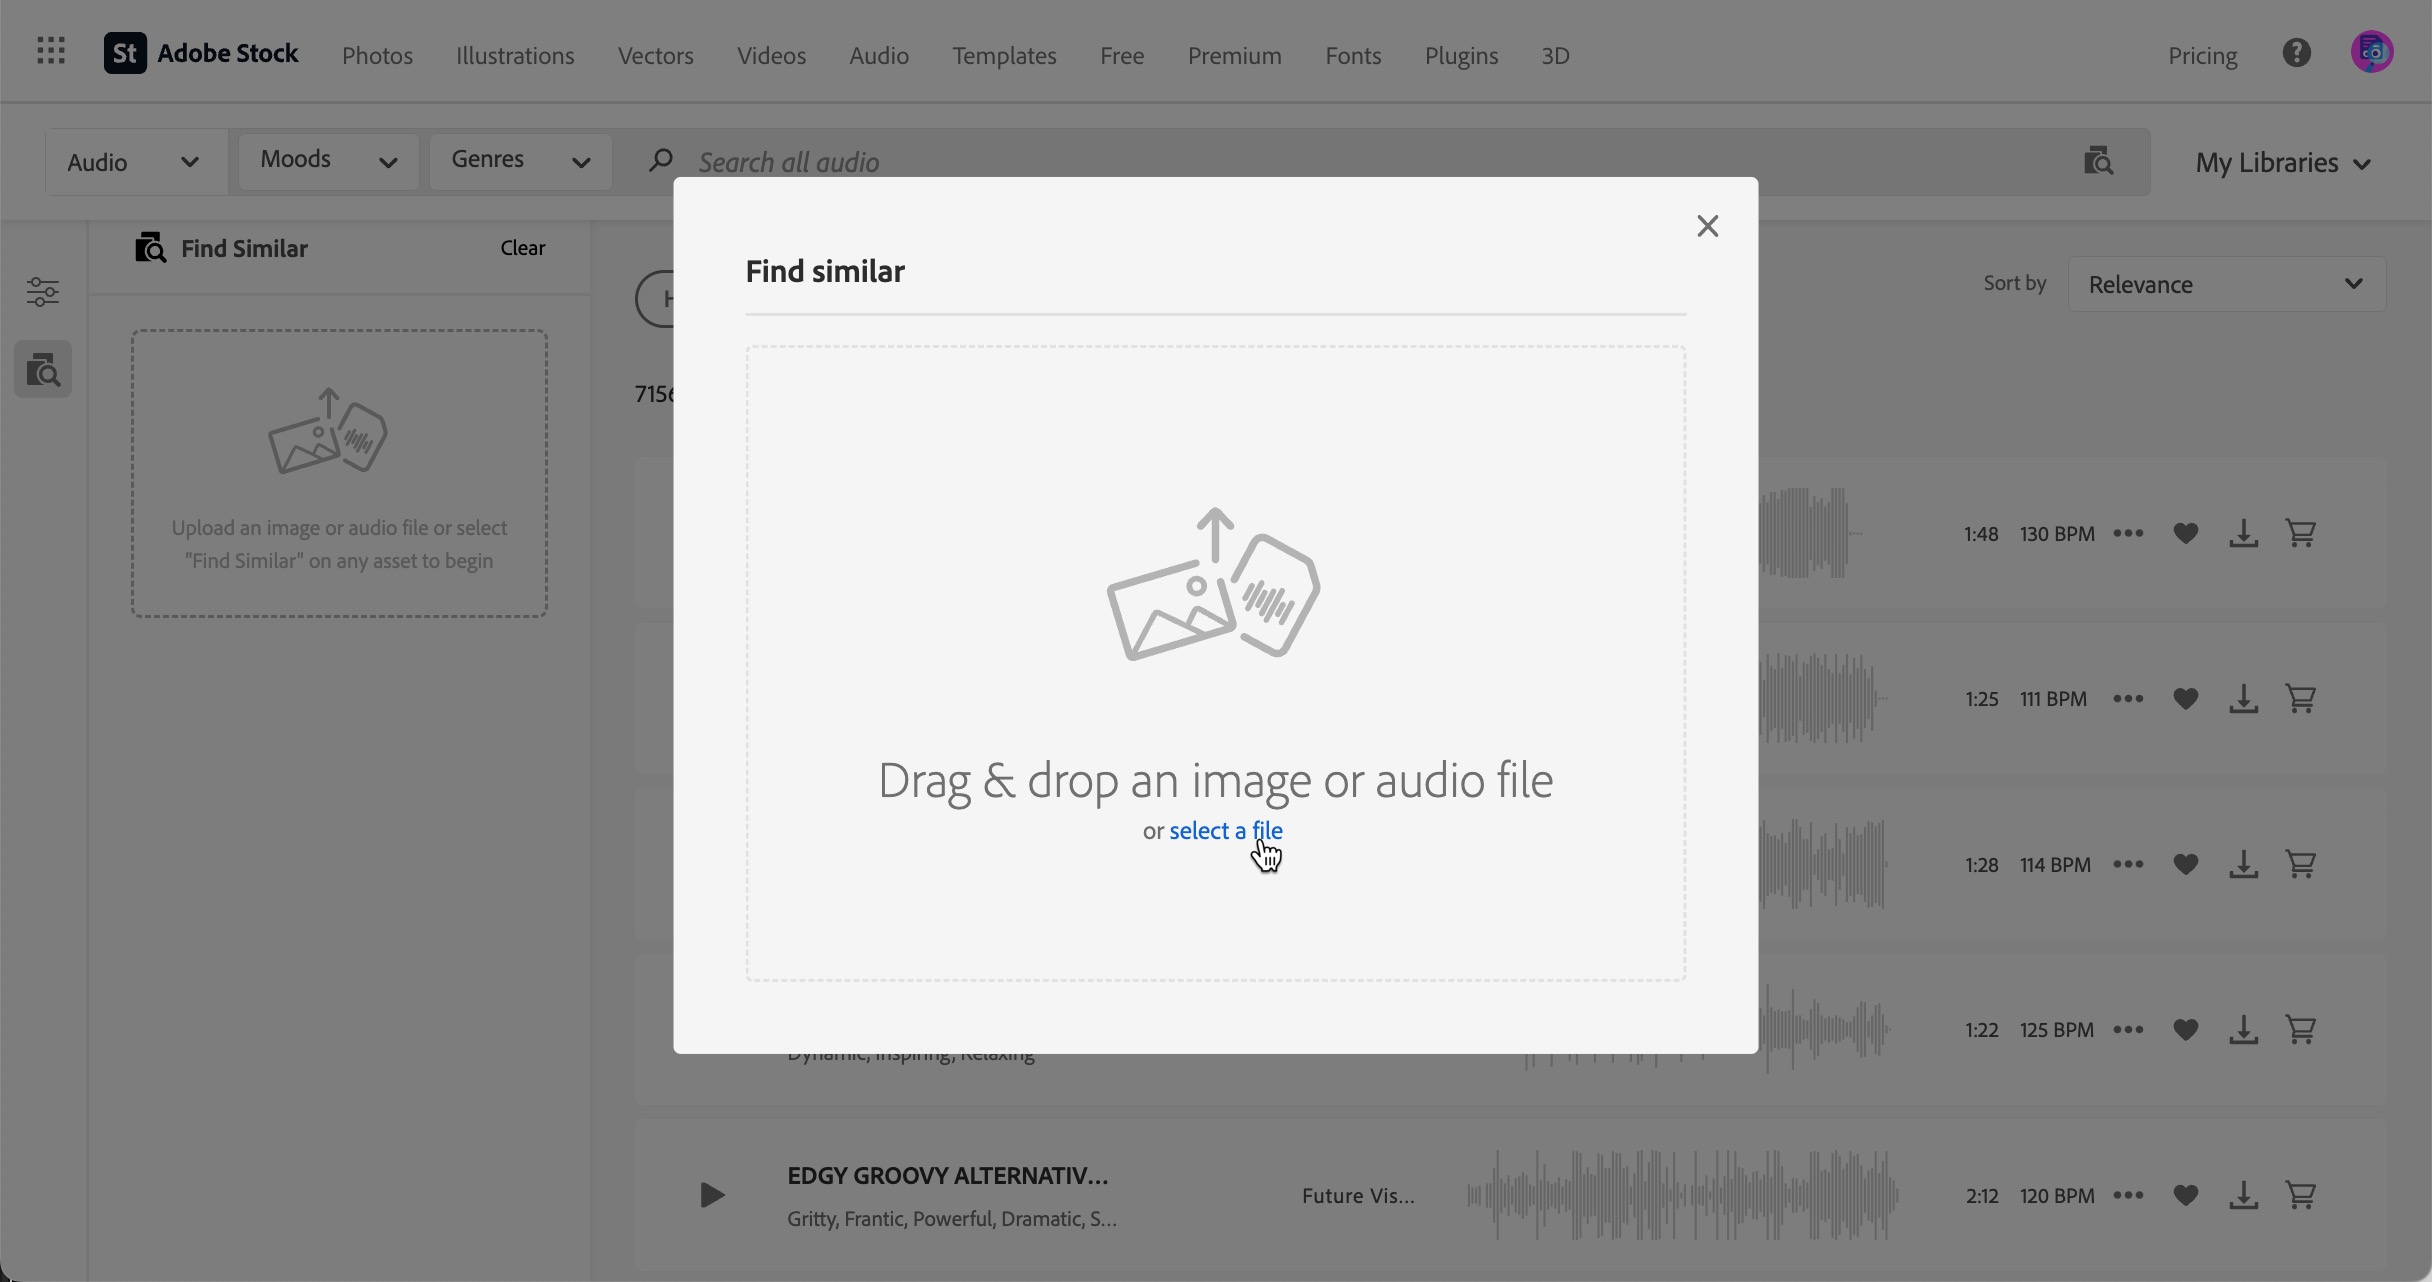Open more options for 125 BPM track

tap(2128, 1030)
